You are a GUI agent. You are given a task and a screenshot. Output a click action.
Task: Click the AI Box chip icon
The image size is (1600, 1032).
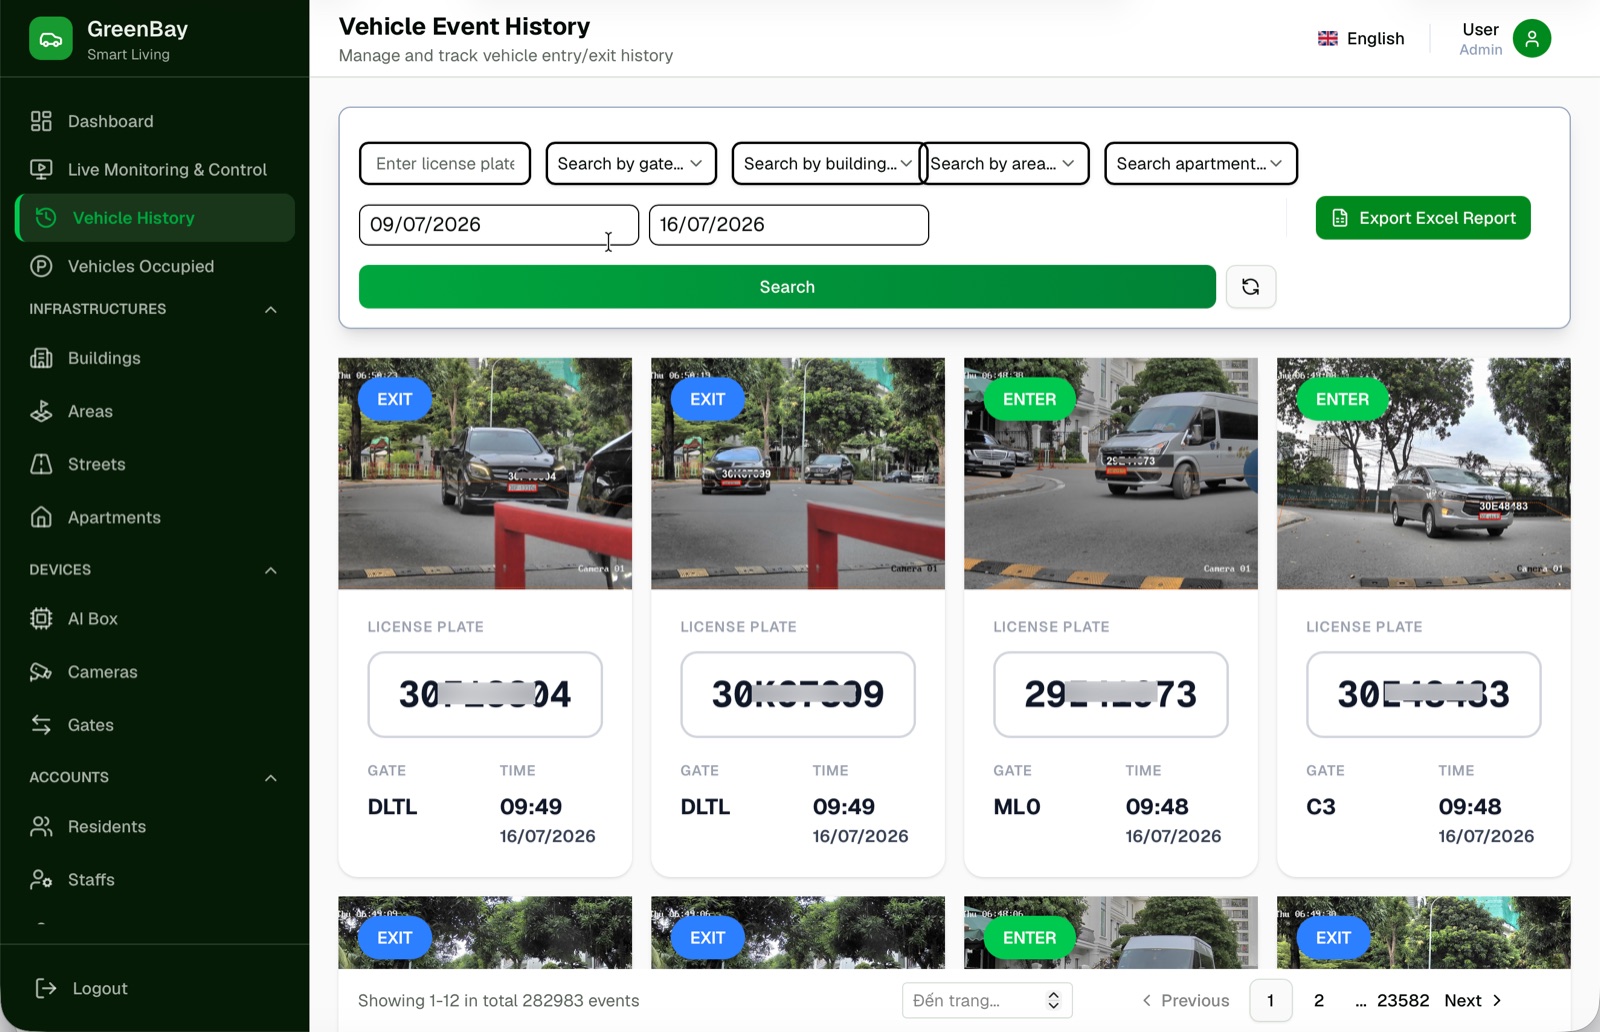click(41, 618)
